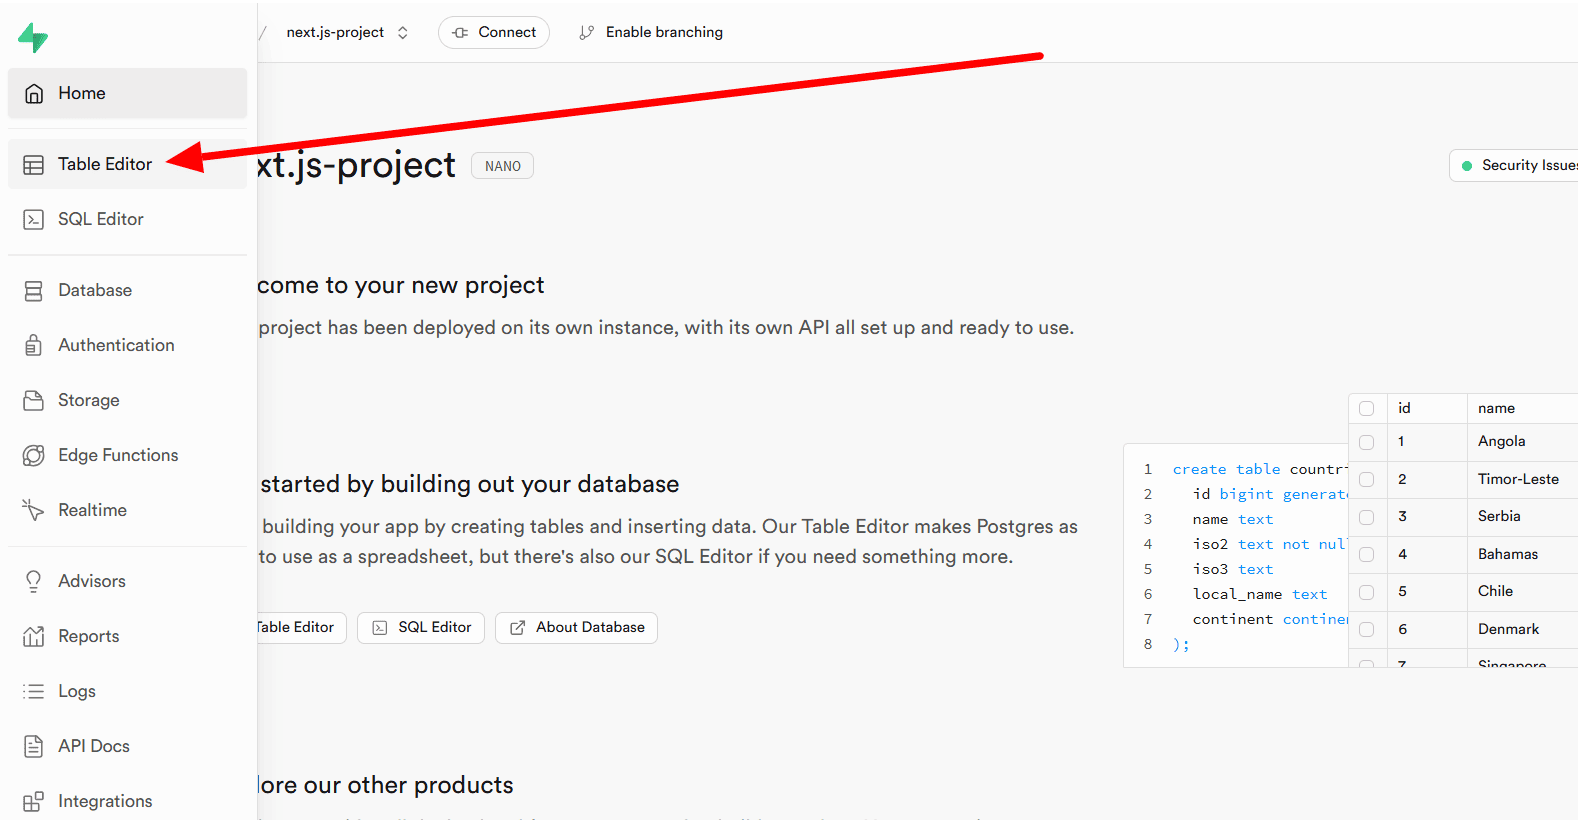Image resolution: width=1578 pixels, height=820 pixels.
Task: Click the Edge Functions globe icon
Action: click(x=34, y=455)
